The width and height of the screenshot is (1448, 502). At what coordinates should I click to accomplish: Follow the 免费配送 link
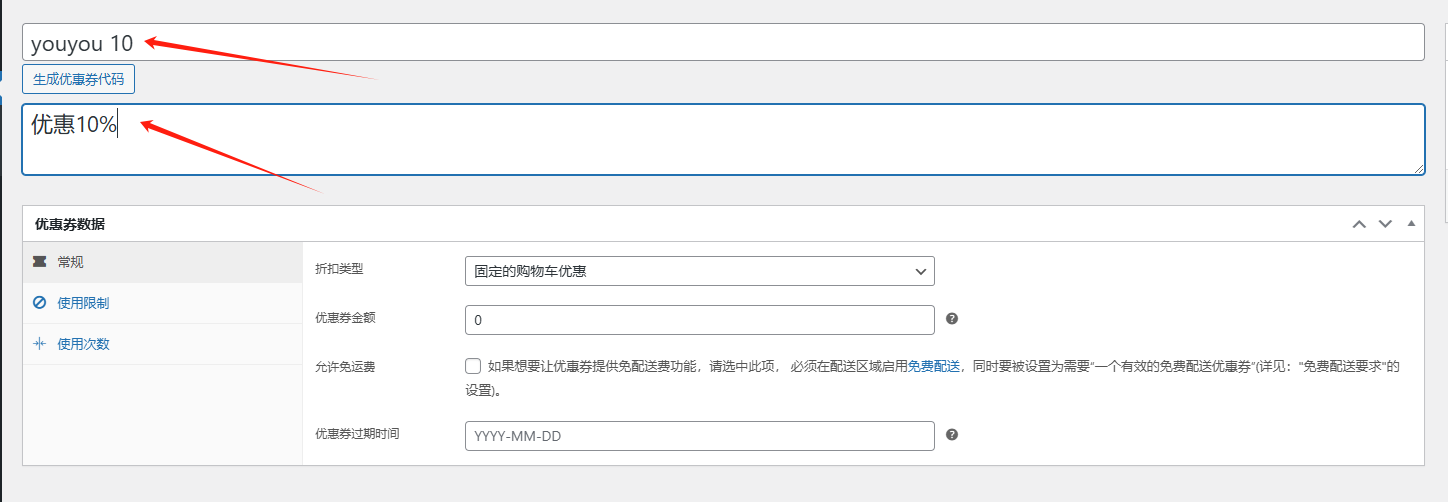933,366
